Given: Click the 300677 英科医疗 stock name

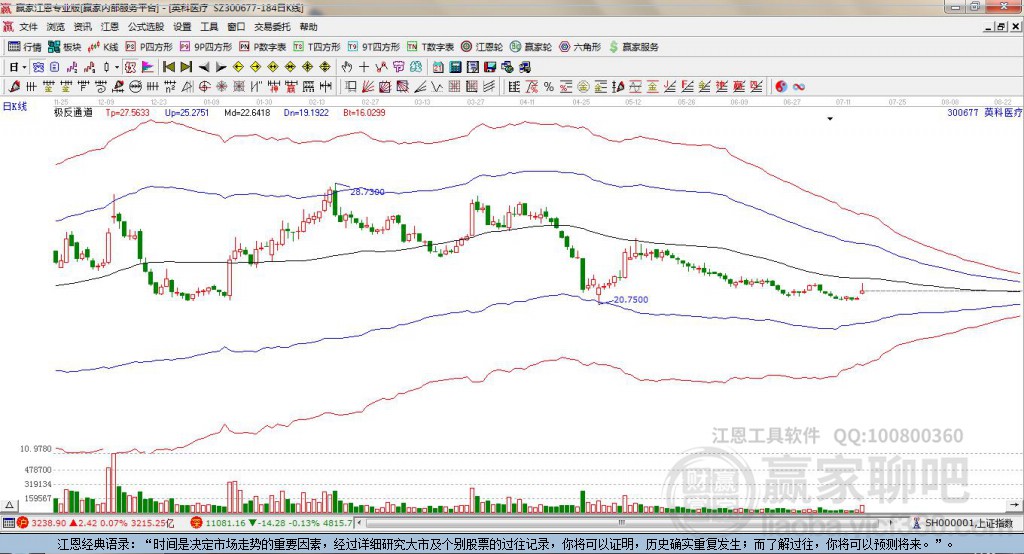Looking at the screenshot, I should coord(984,112).
